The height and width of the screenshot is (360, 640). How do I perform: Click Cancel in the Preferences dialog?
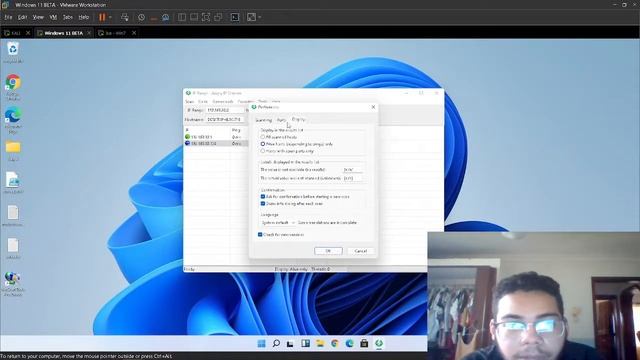coord(361,251)
